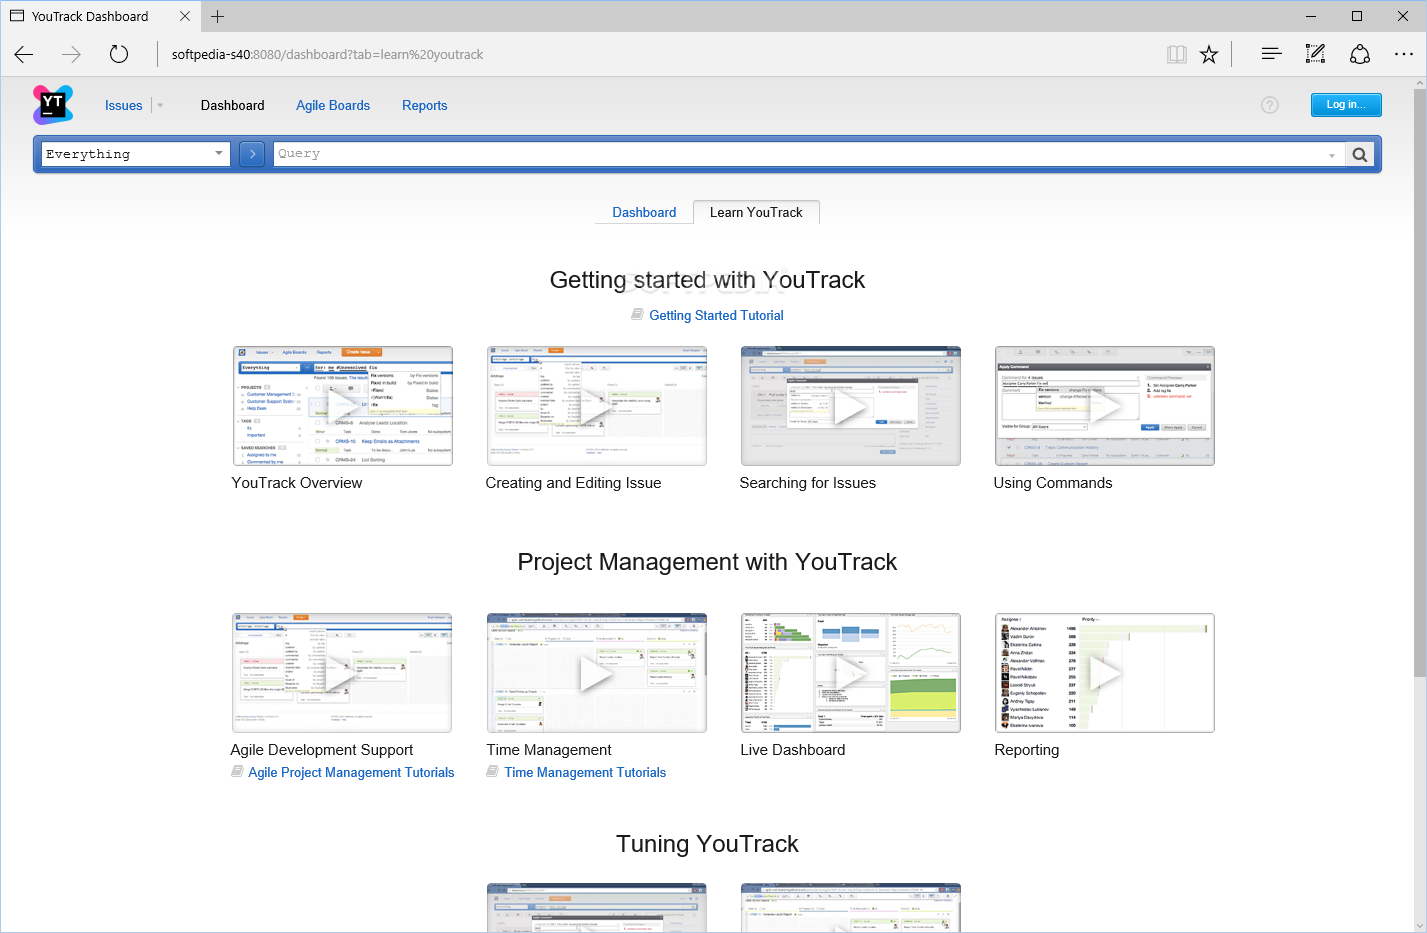
Task: Open reading view book icon
Action: point(1177,54)
